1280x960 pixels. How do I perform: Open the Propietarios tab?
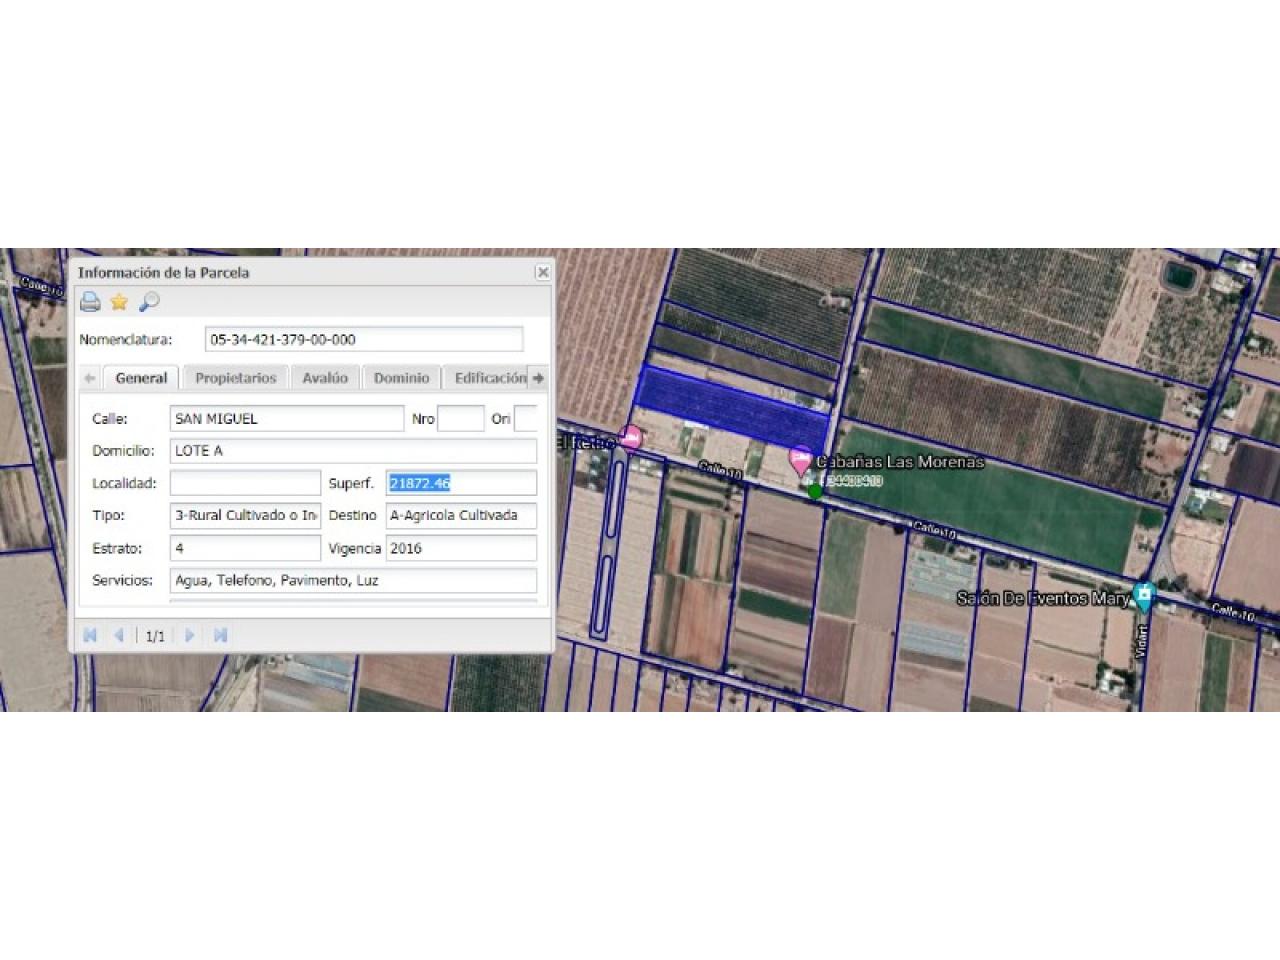(x=235, y=378)
